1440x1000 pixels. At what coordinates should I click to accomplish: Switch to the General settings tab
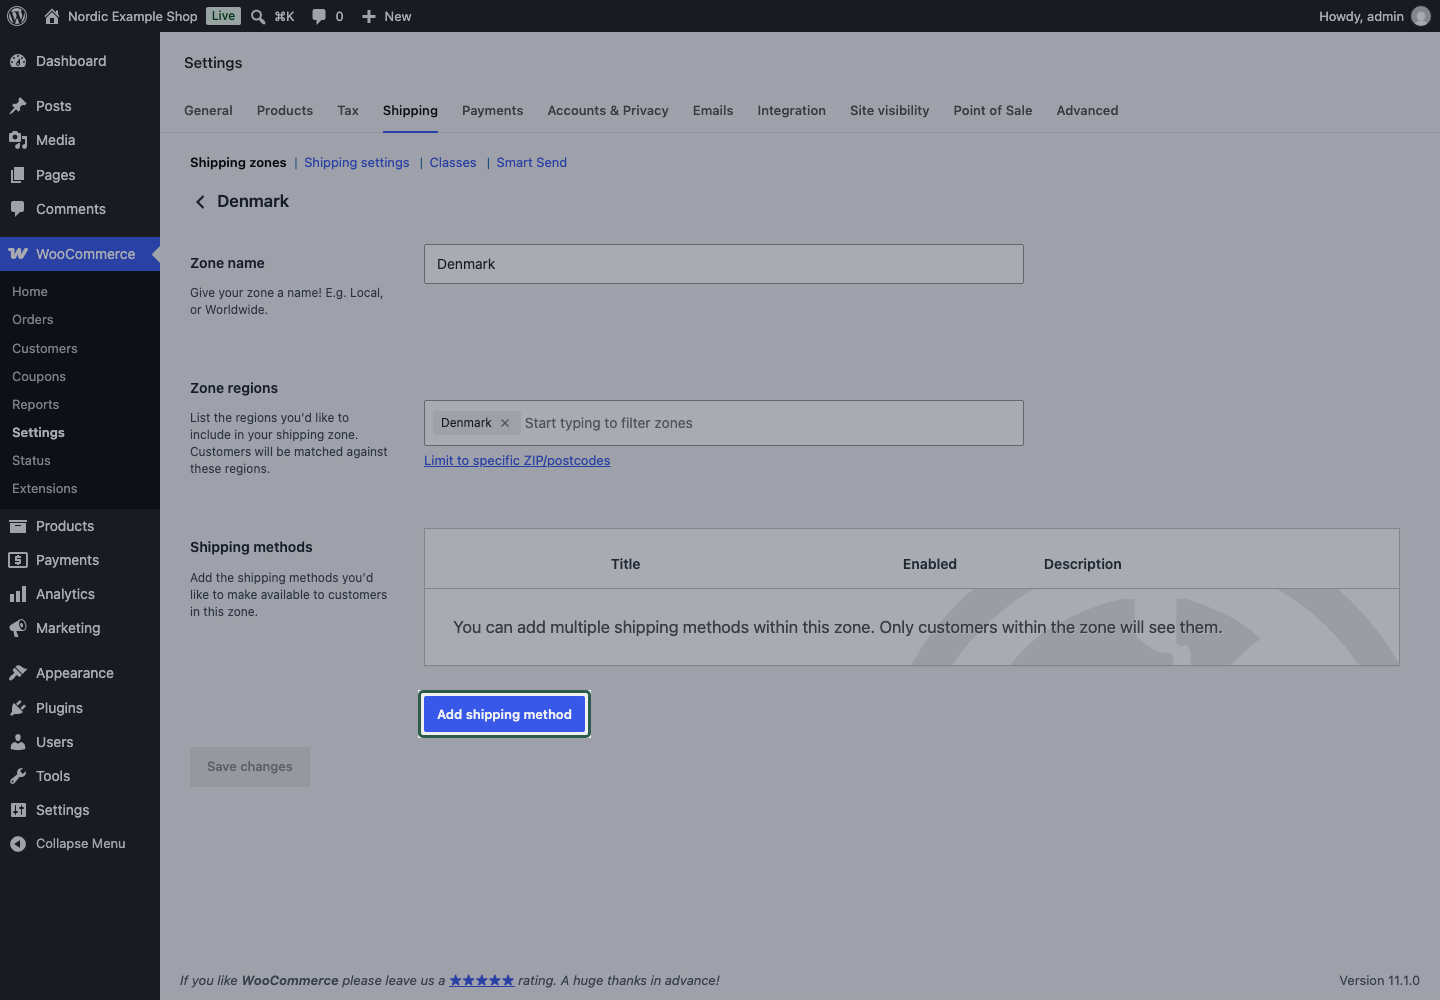click(208, 111)
